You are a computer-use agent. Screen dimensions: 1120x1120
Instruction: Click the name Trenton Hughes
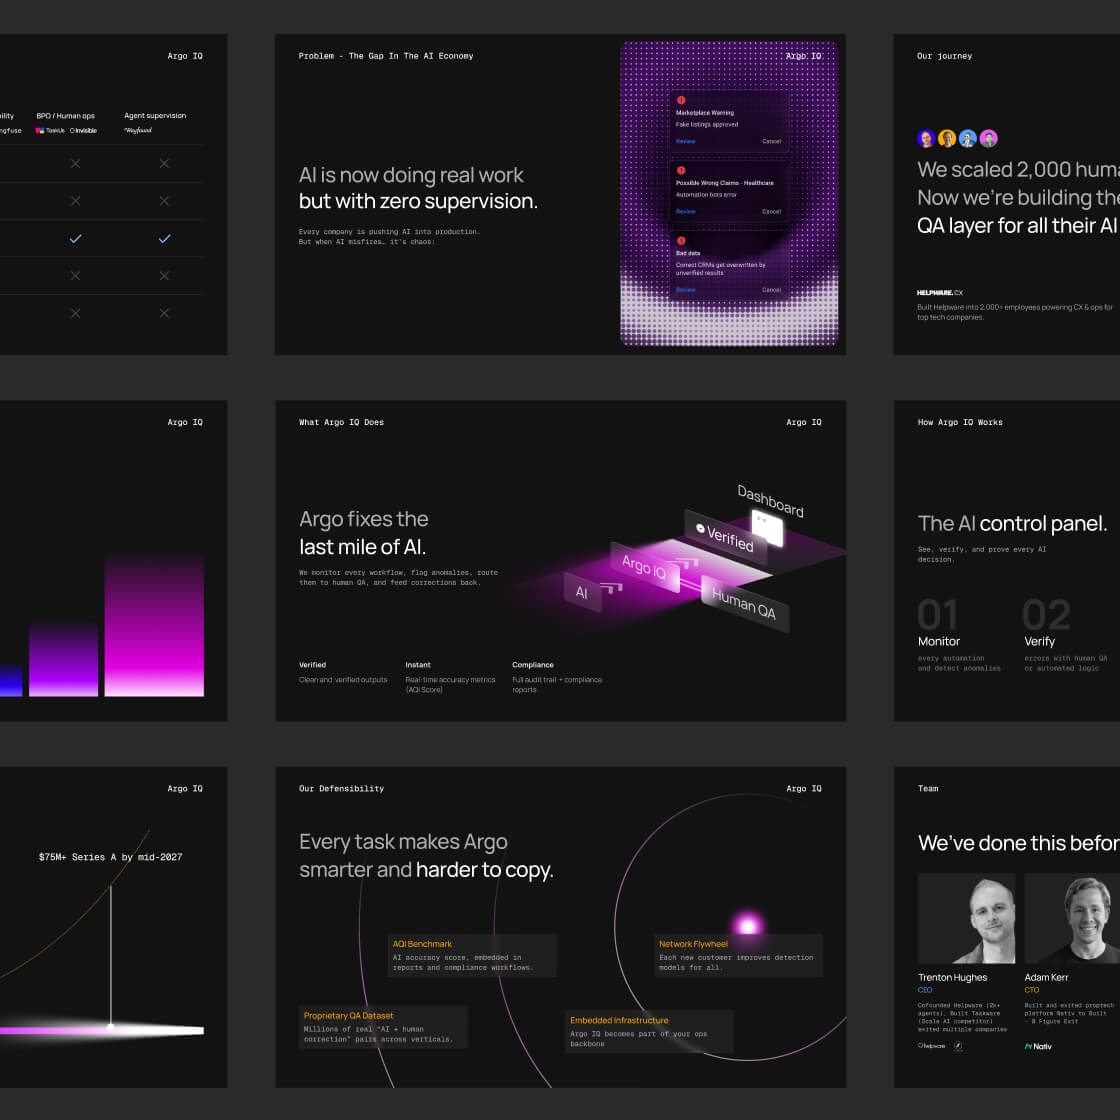pos(952,978)
